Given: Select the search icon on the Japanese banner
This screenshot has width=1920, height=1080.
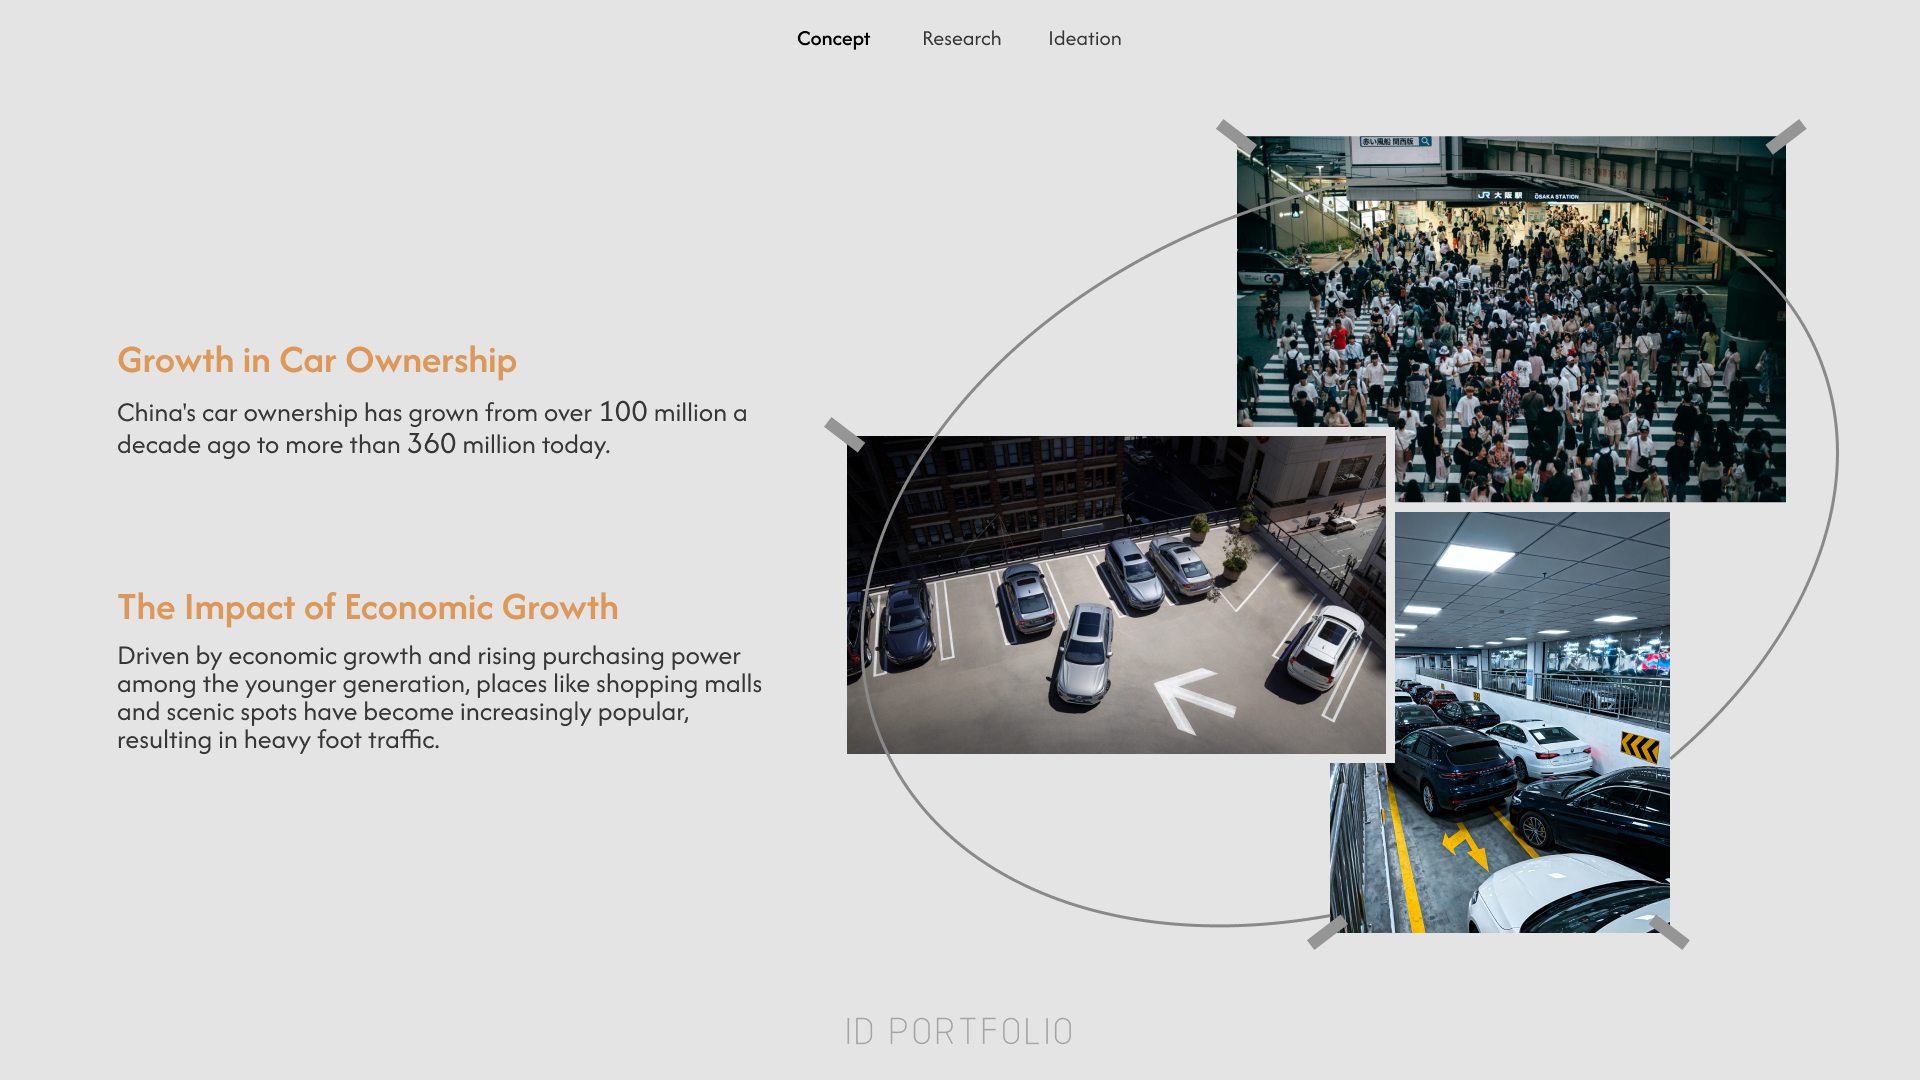Looking at the screenshot, I should coord(1427,143).
